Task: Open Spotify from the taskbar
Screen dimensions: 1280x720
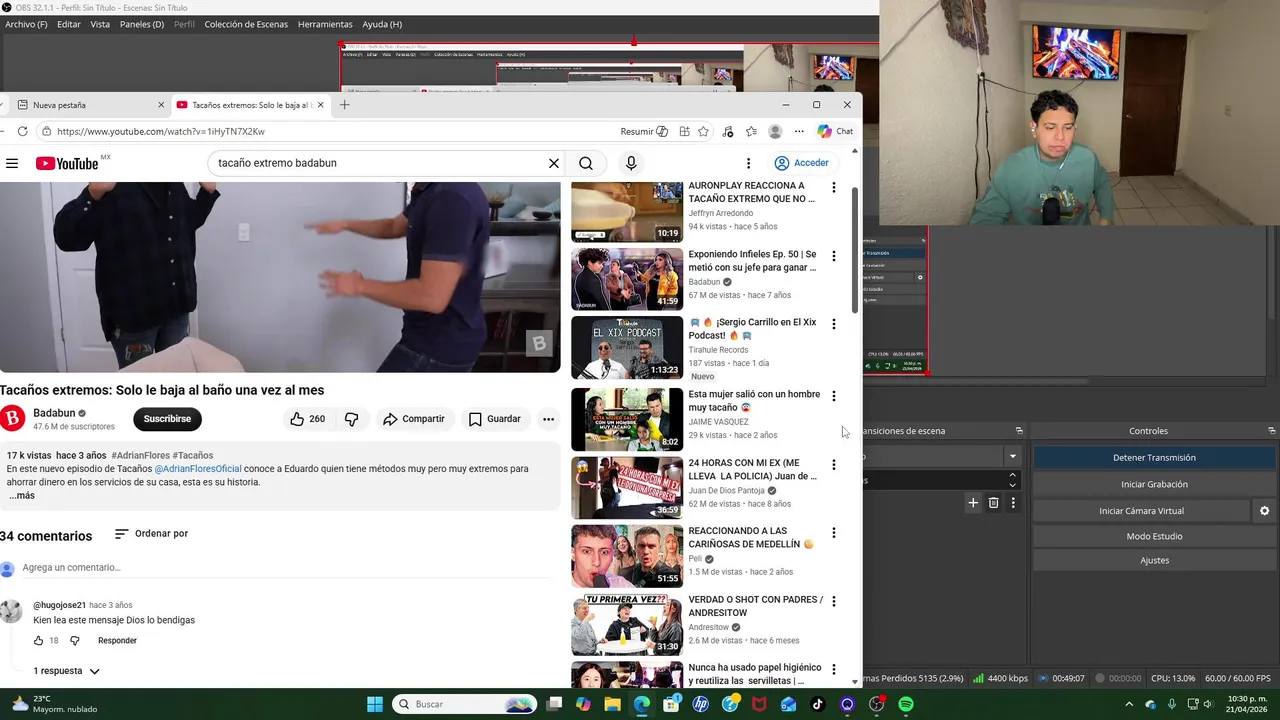Action: click(905, 704)
